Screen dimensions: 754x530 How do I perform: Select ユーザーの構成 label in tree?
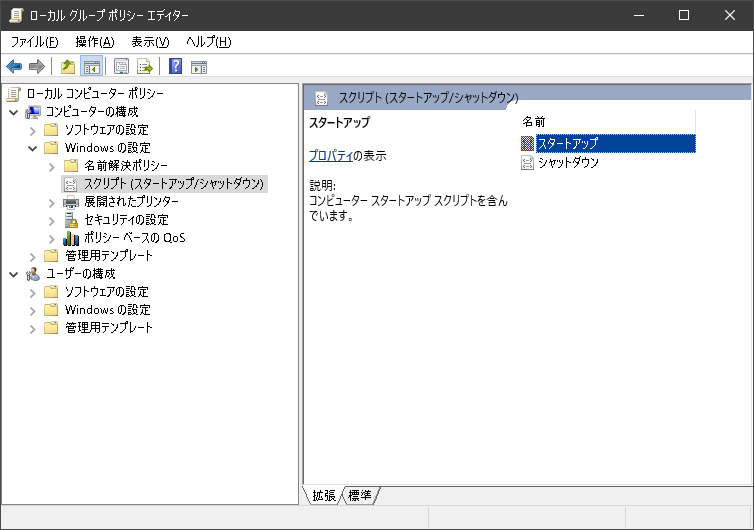(x=81, y=274)
